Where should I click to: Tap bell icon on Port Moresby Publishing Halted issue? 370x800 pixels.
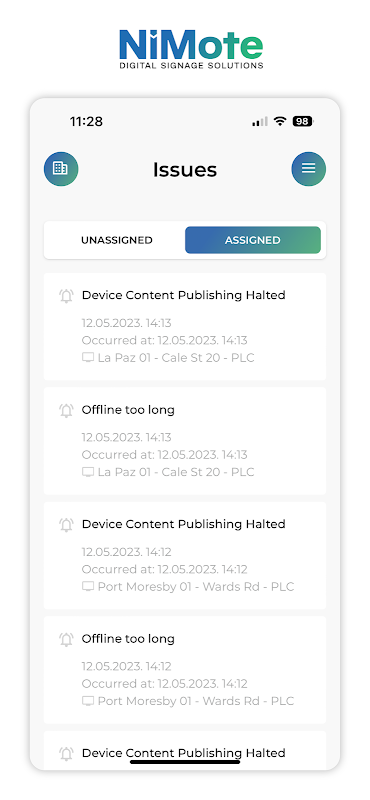tap(66, 525)
